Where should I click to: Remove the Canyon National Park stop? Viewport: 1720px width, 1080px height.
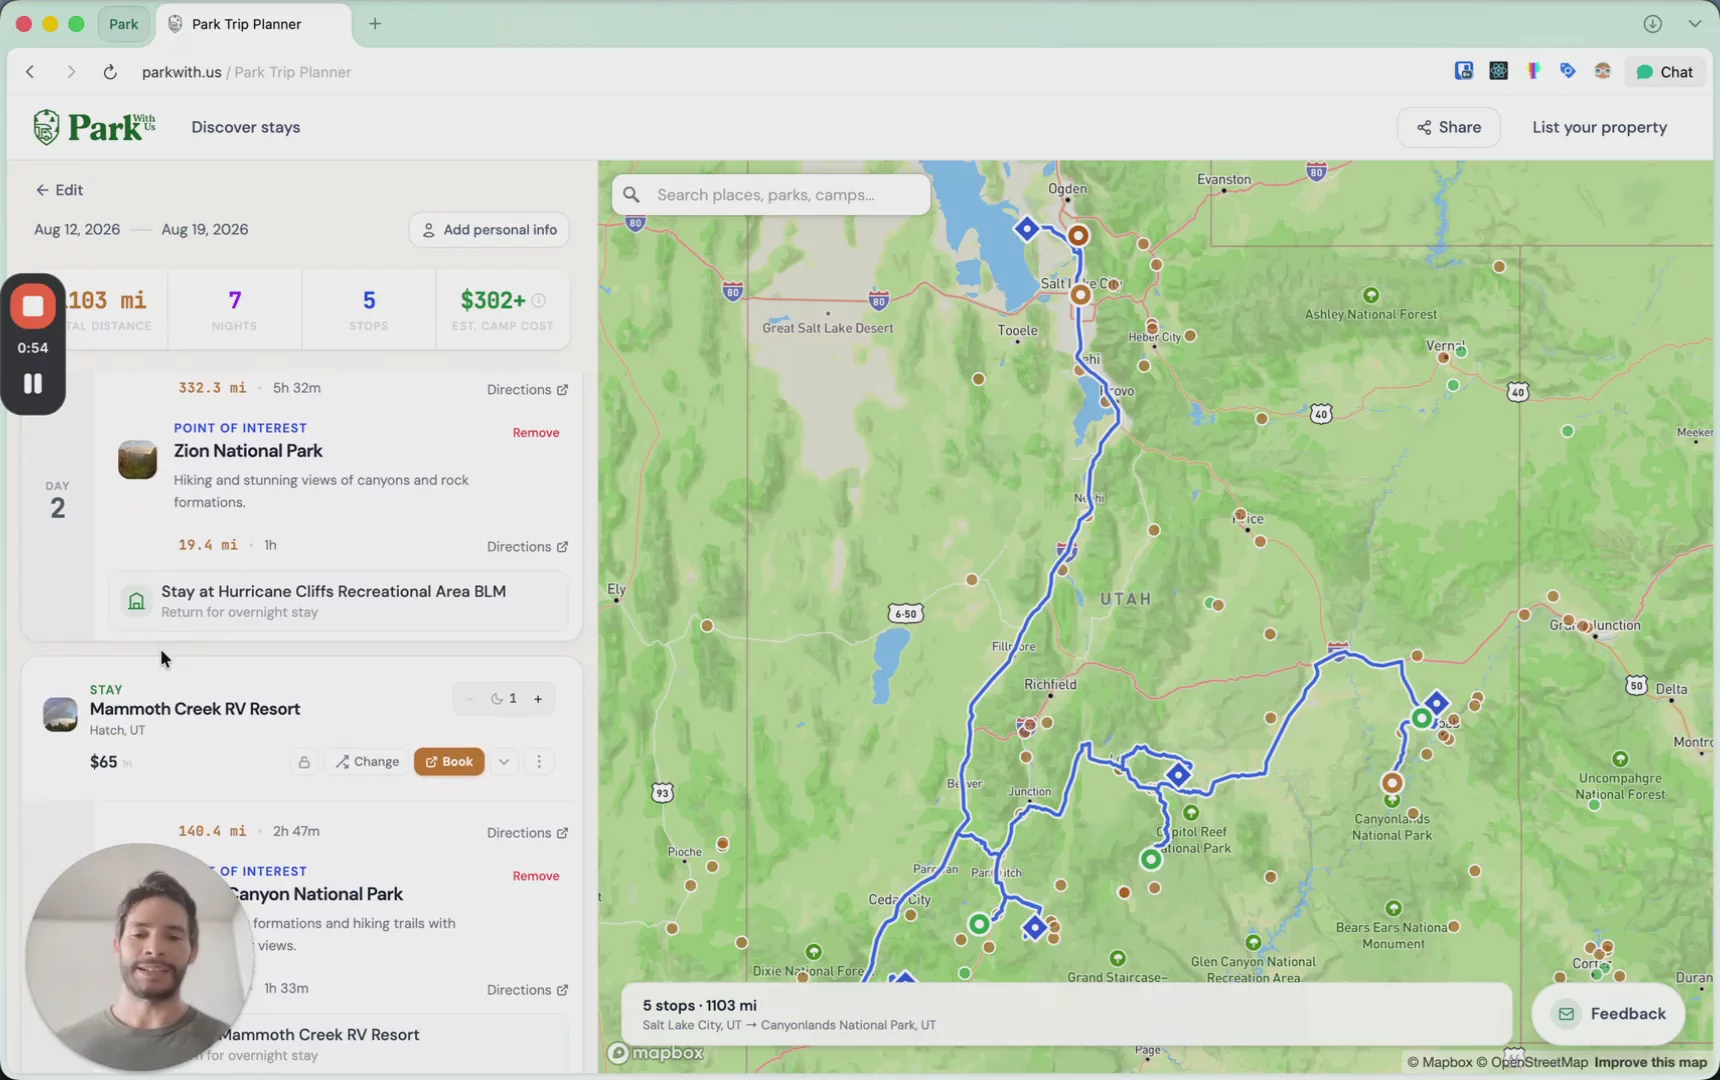tap(536, 876)
